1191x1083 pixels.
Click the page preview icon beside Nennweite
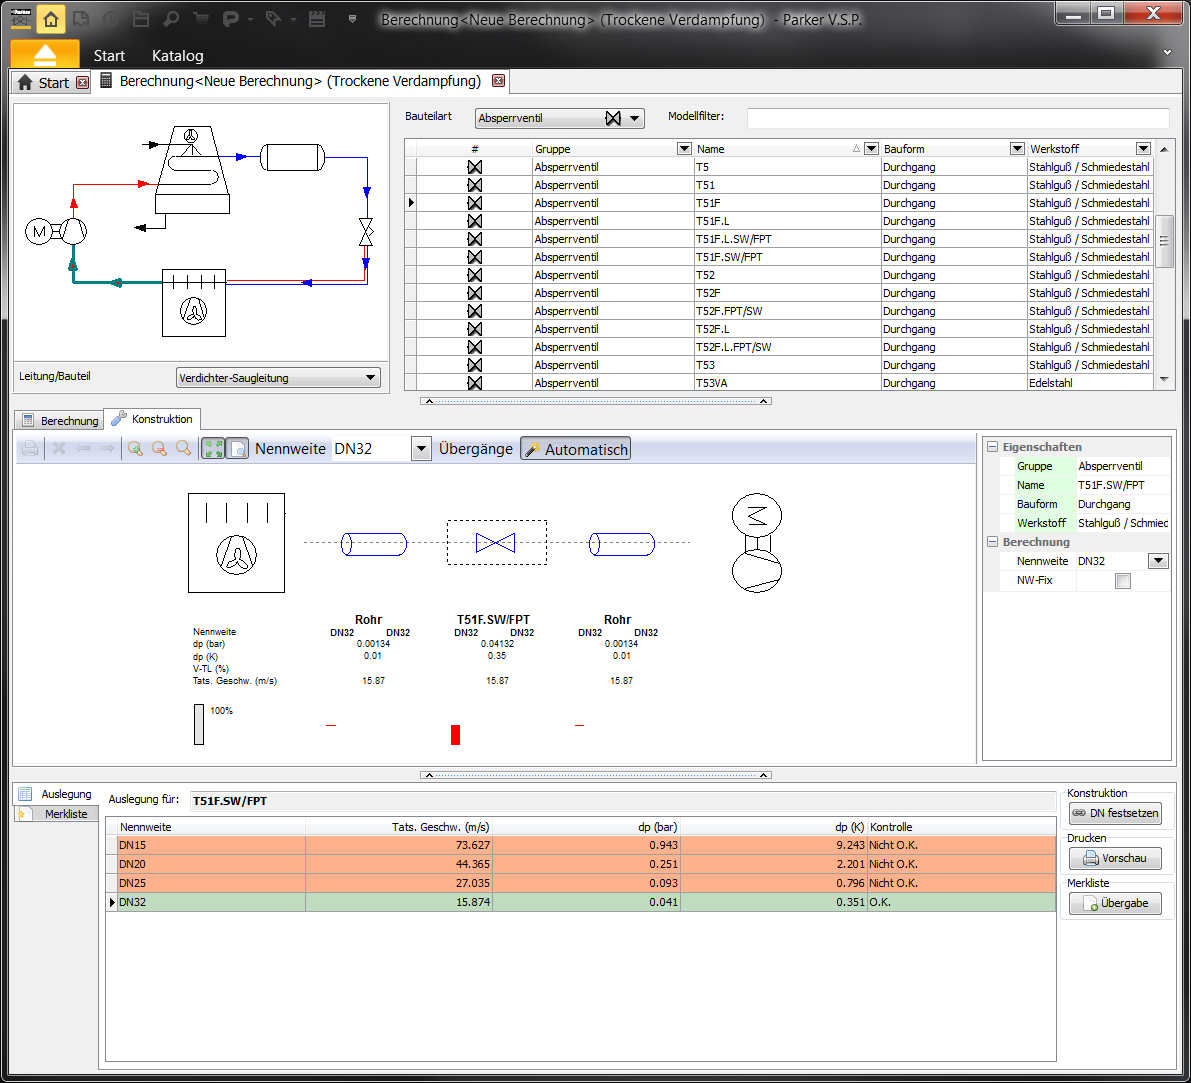(237, 449)
